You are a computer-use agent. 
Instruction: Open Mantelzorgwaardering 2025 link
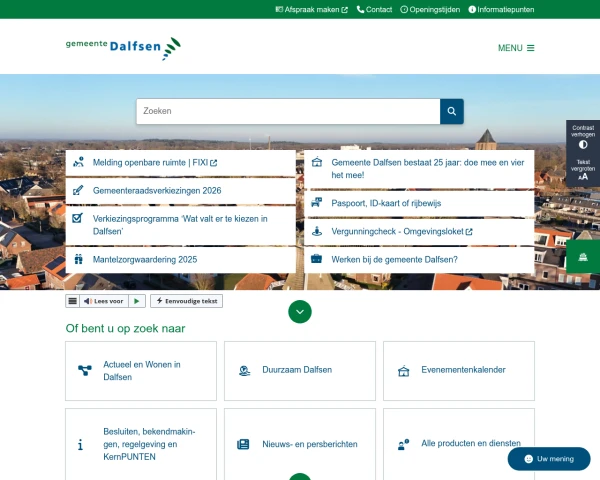coord(181,260)
